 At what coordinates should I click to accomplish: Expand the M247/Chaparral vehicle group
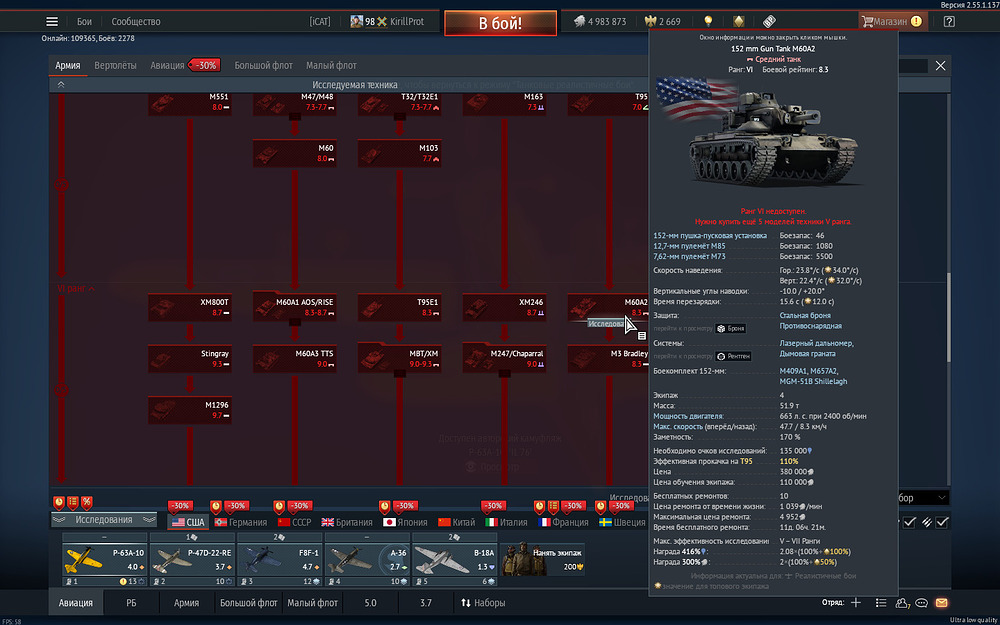(x=504, y=358)
